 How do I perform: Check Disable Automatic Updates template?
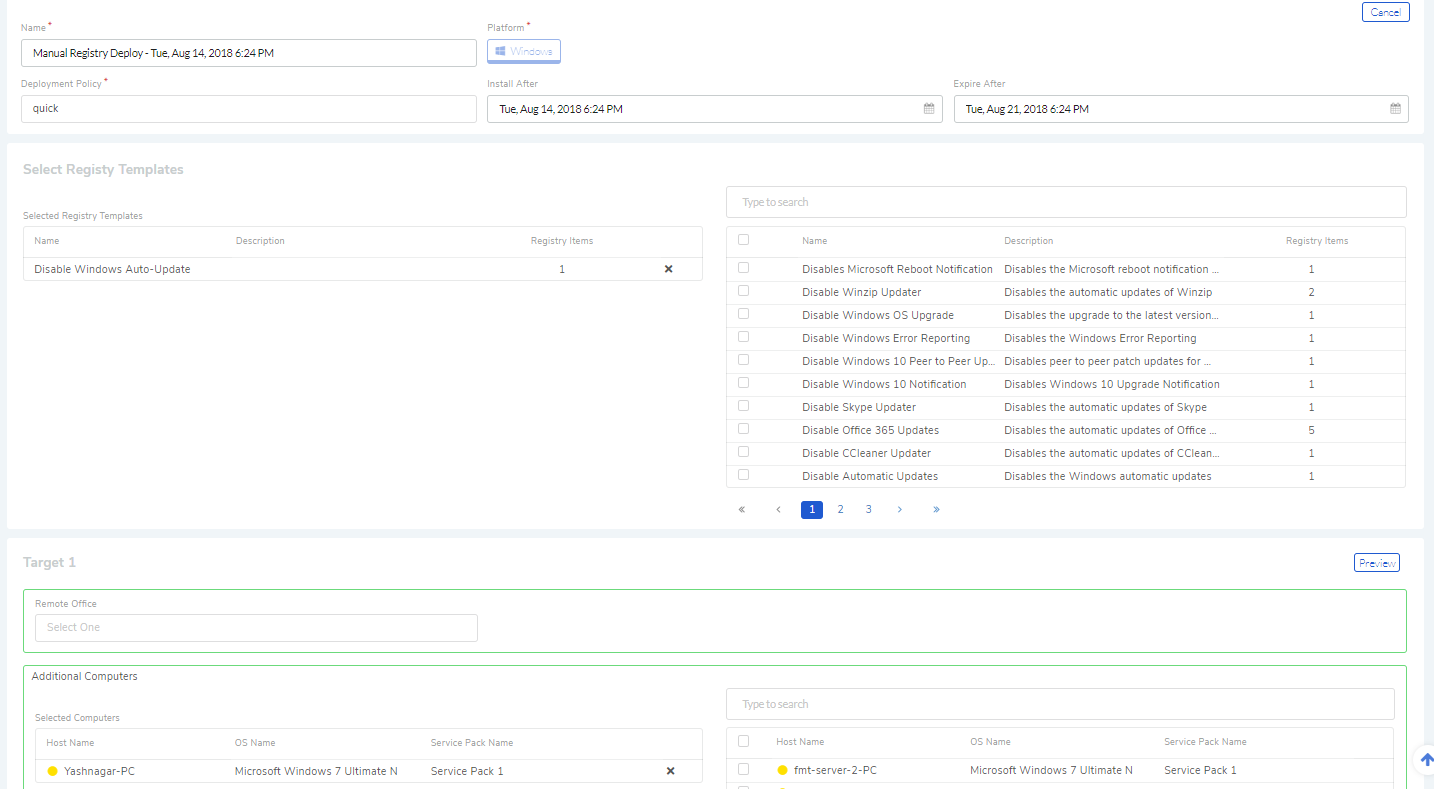(x=743, y=475)
